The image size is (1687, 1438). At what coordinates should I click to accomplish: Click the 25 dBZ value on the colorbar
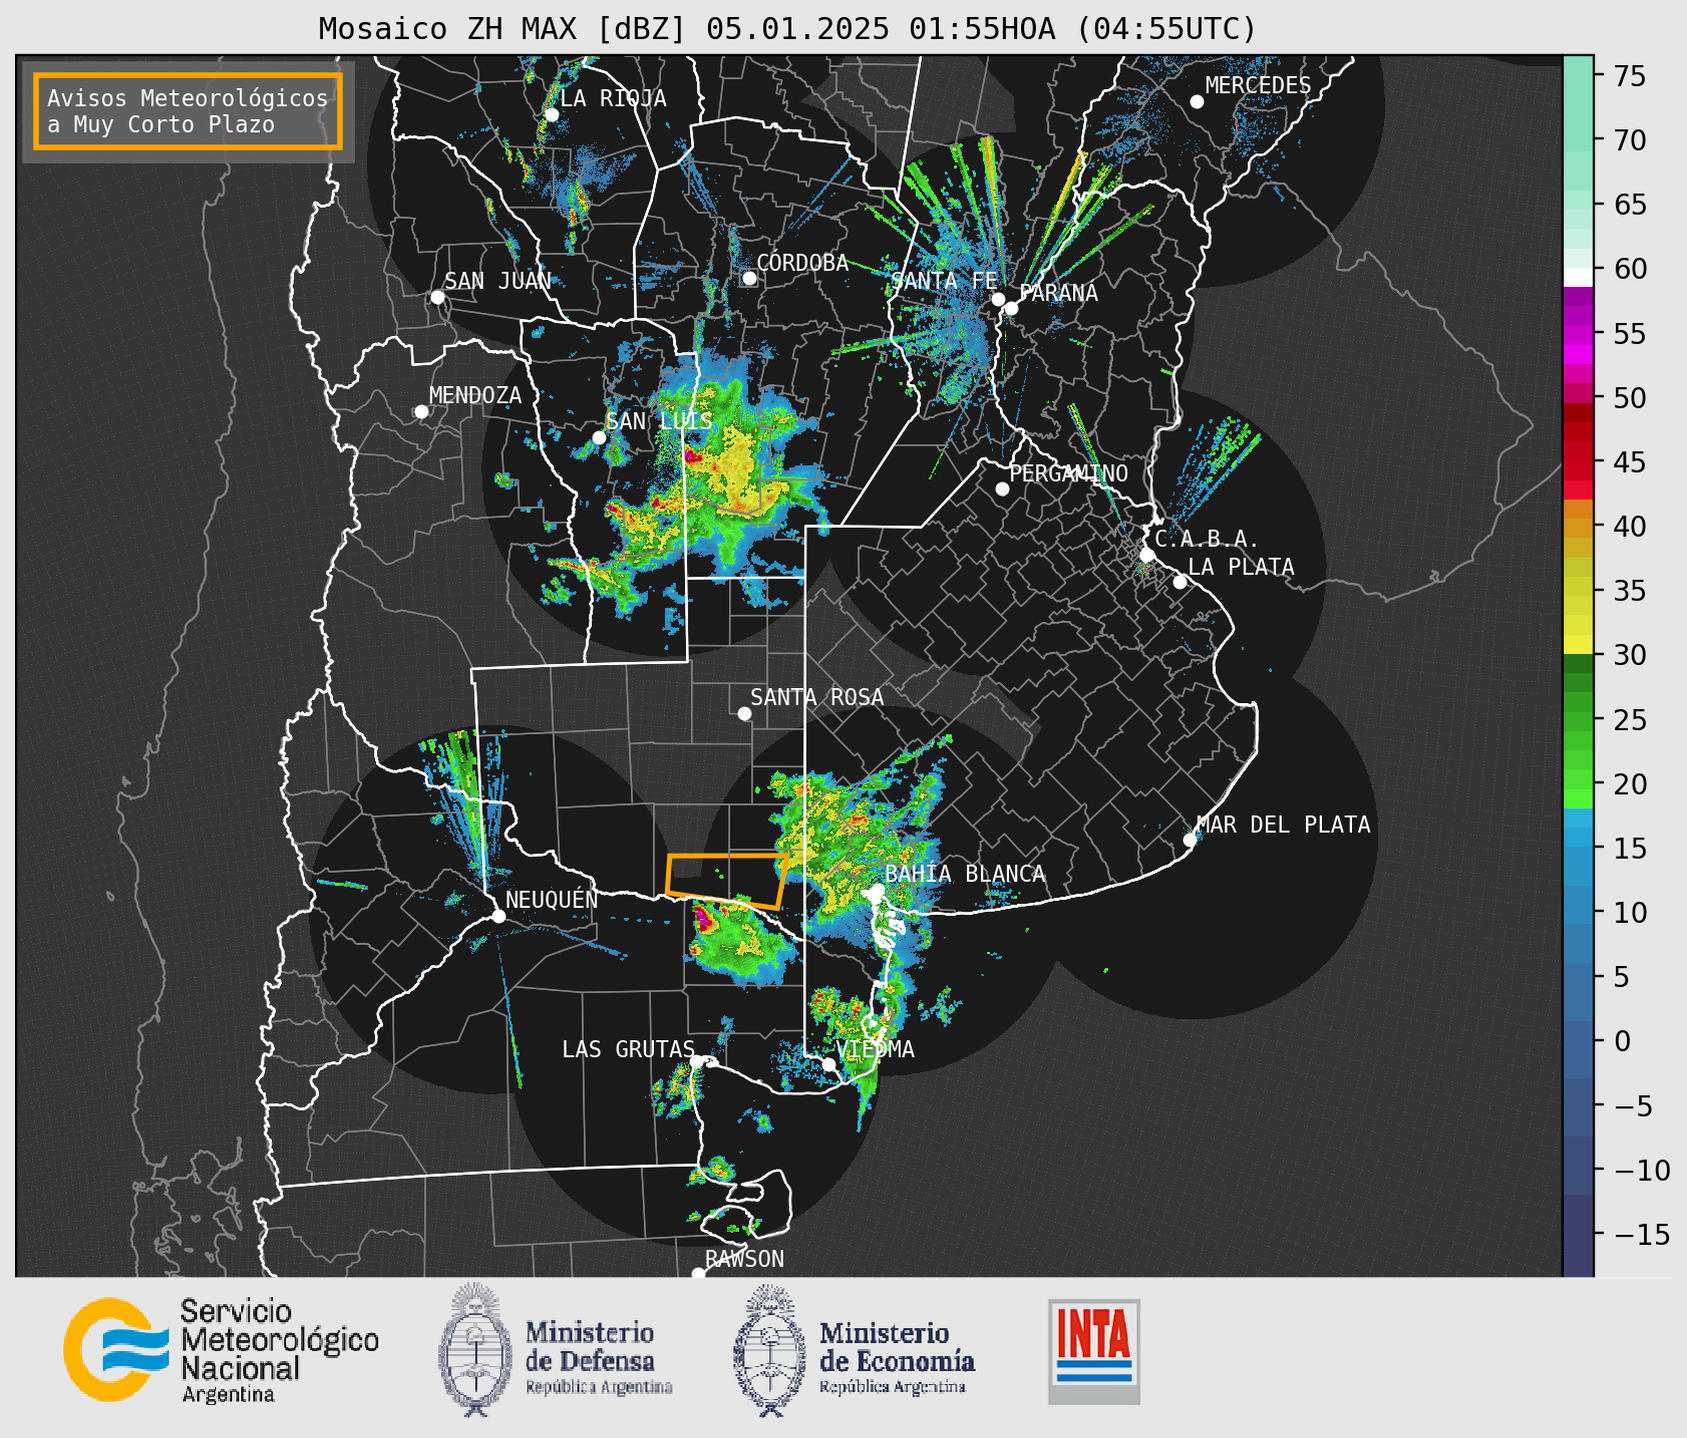[1630, 720]
